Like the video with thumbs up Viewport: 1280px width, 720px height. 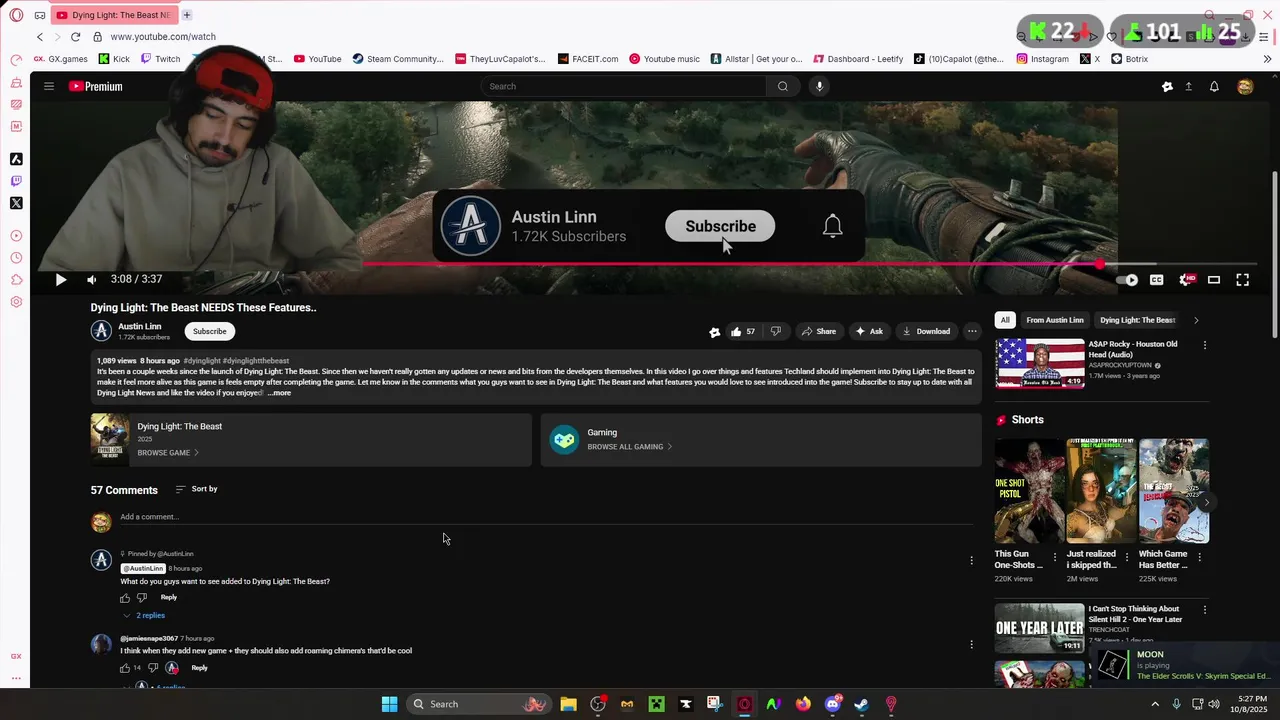(x=742, y=331)
